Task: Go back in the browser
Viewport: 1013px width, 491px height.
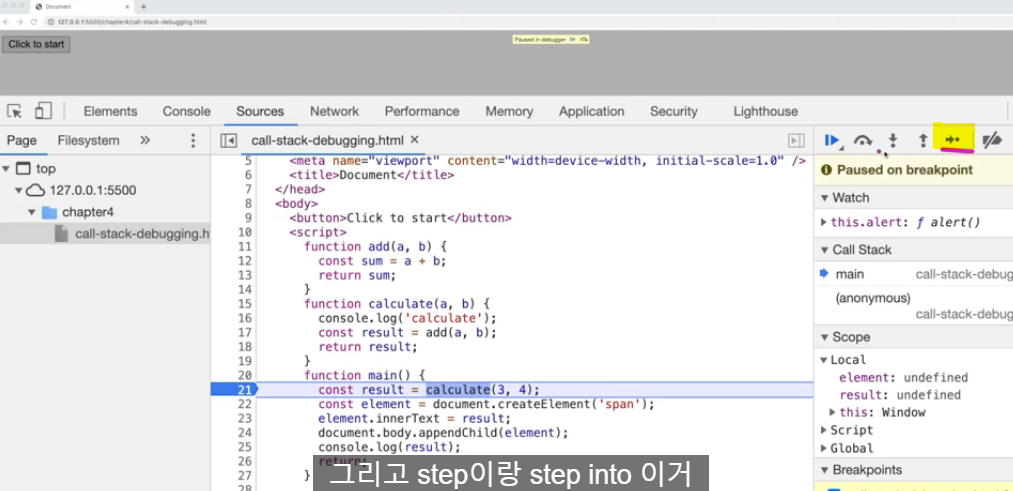Action: [7, 22]
